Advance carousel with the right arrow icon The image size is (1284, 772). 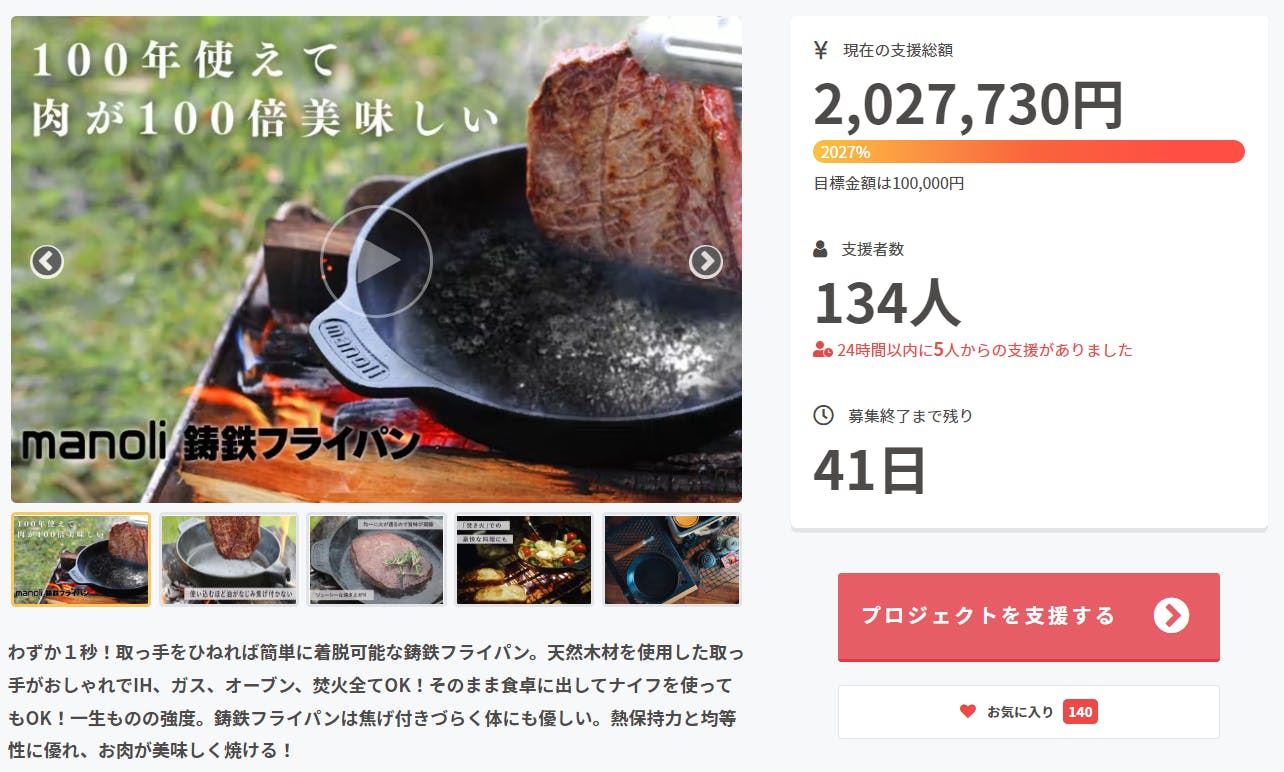706,261
